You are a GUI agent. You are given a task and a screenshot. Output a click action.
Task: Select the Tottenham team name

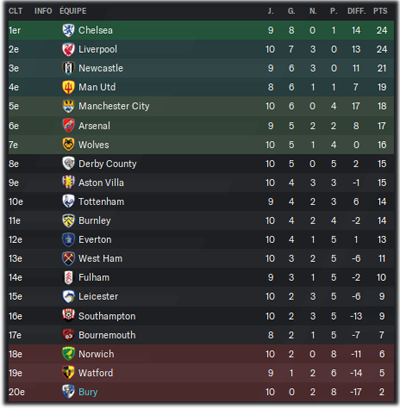pyautogui.click(x=101, y=202)
